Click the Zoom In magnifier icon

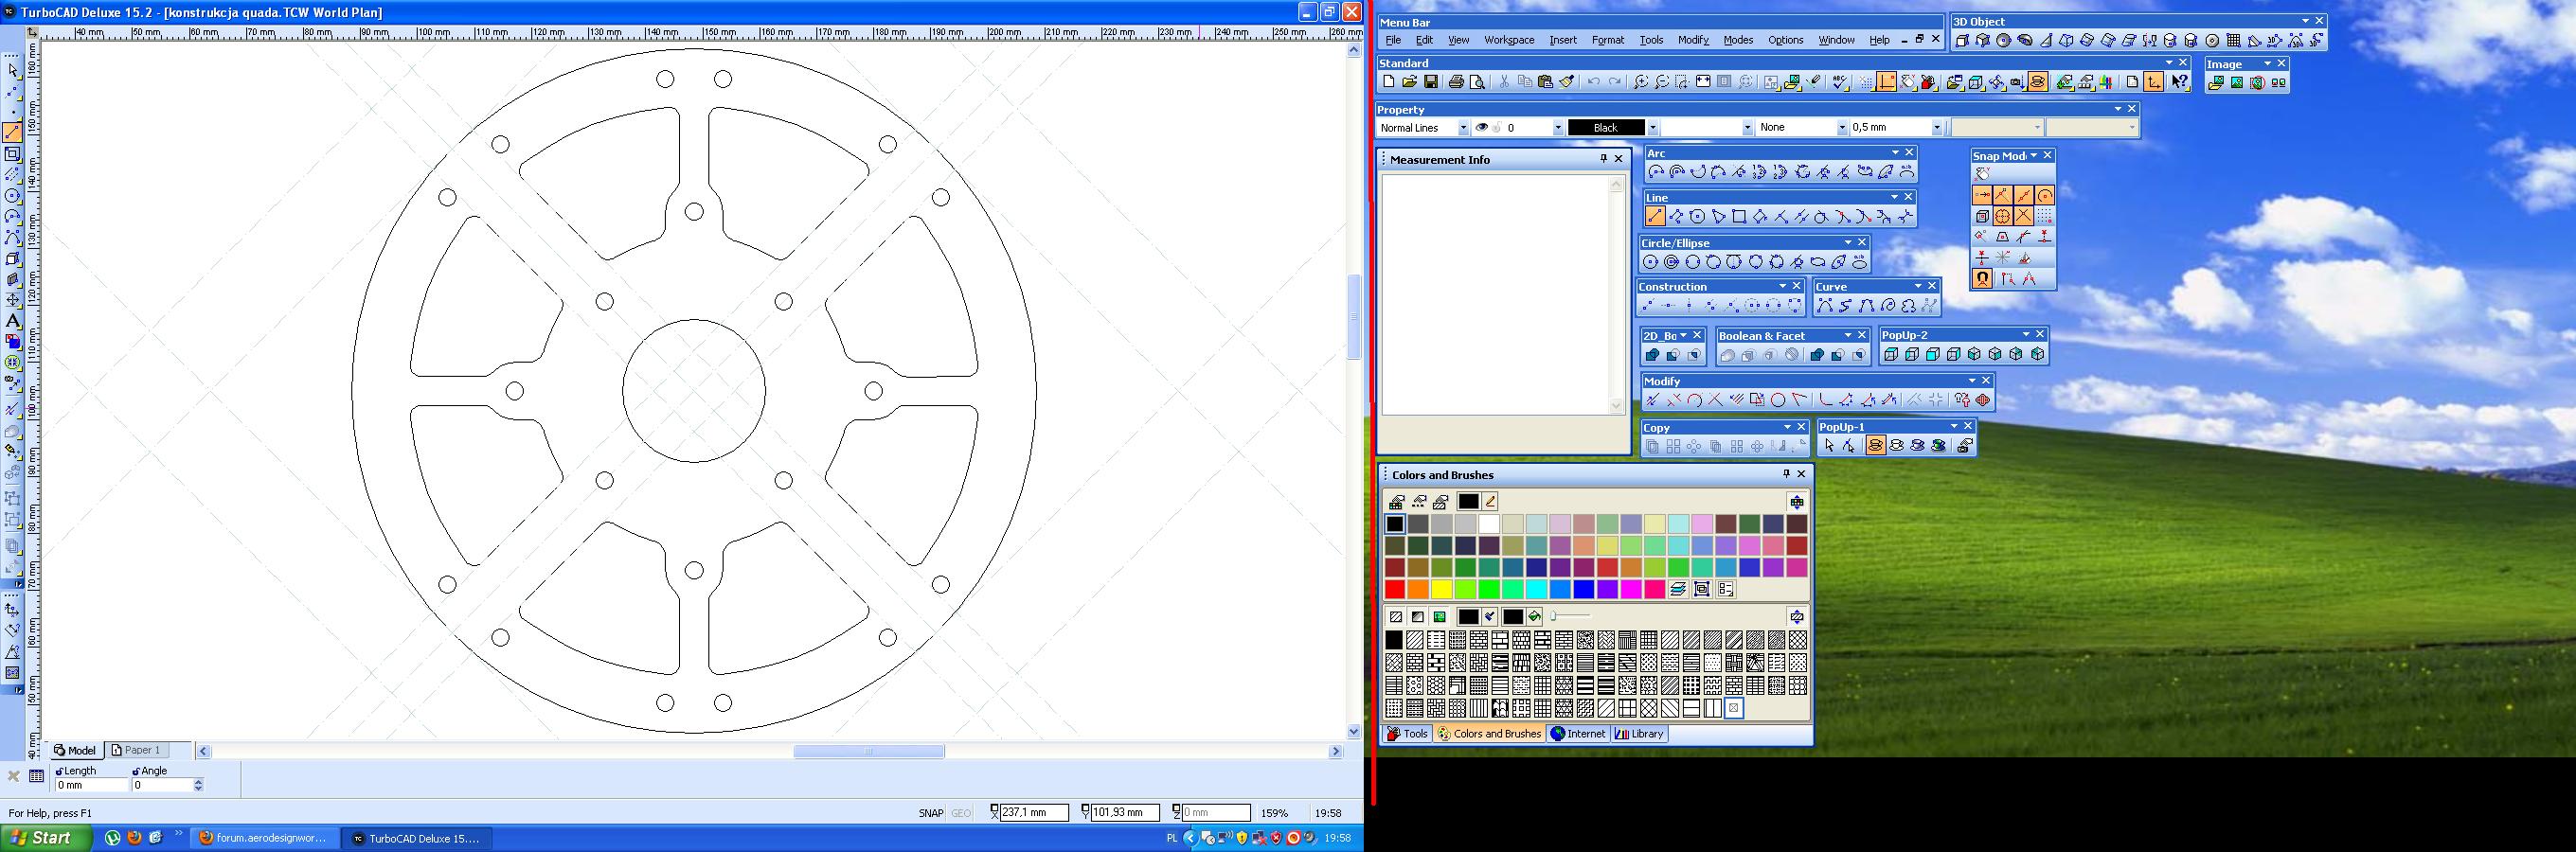coord(1641,83)
